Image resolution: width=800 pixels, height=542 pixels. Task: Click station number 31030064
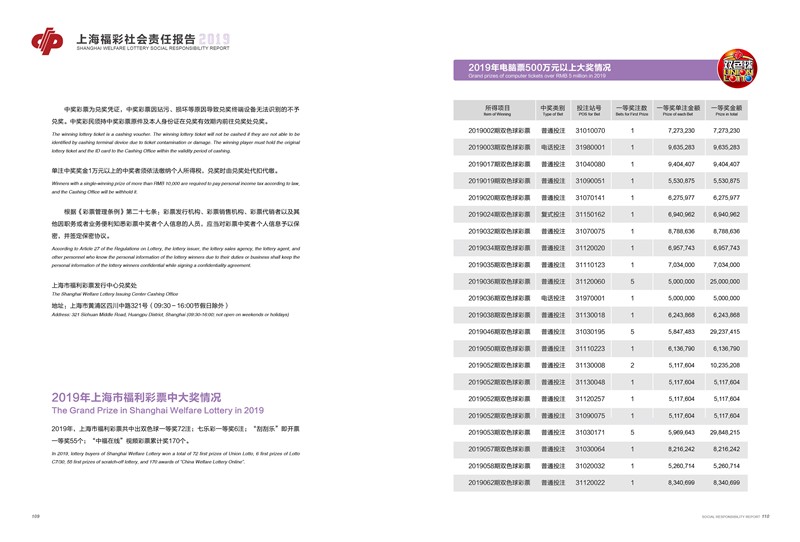[590, 450]
